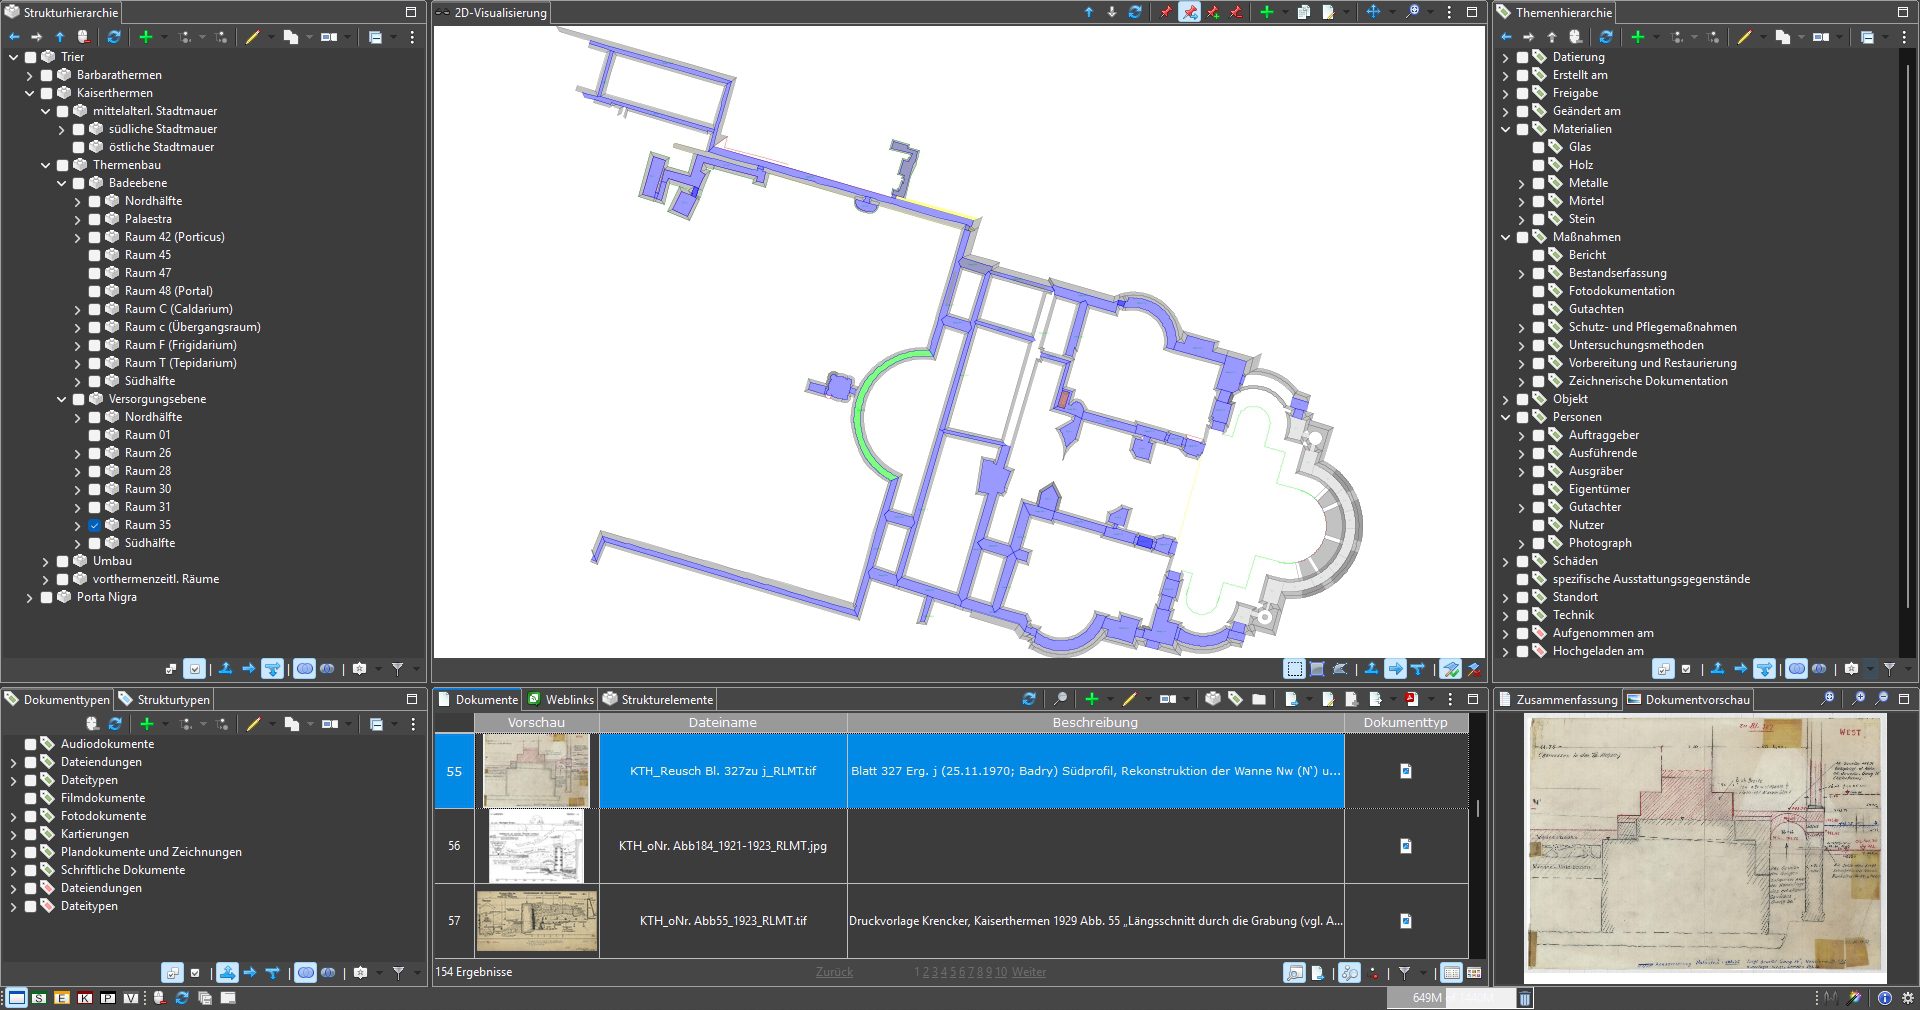The width and height of the screenshot is (1920, 1010).
Task: Click the Weiter pagination link
Action: (1028, 972)
